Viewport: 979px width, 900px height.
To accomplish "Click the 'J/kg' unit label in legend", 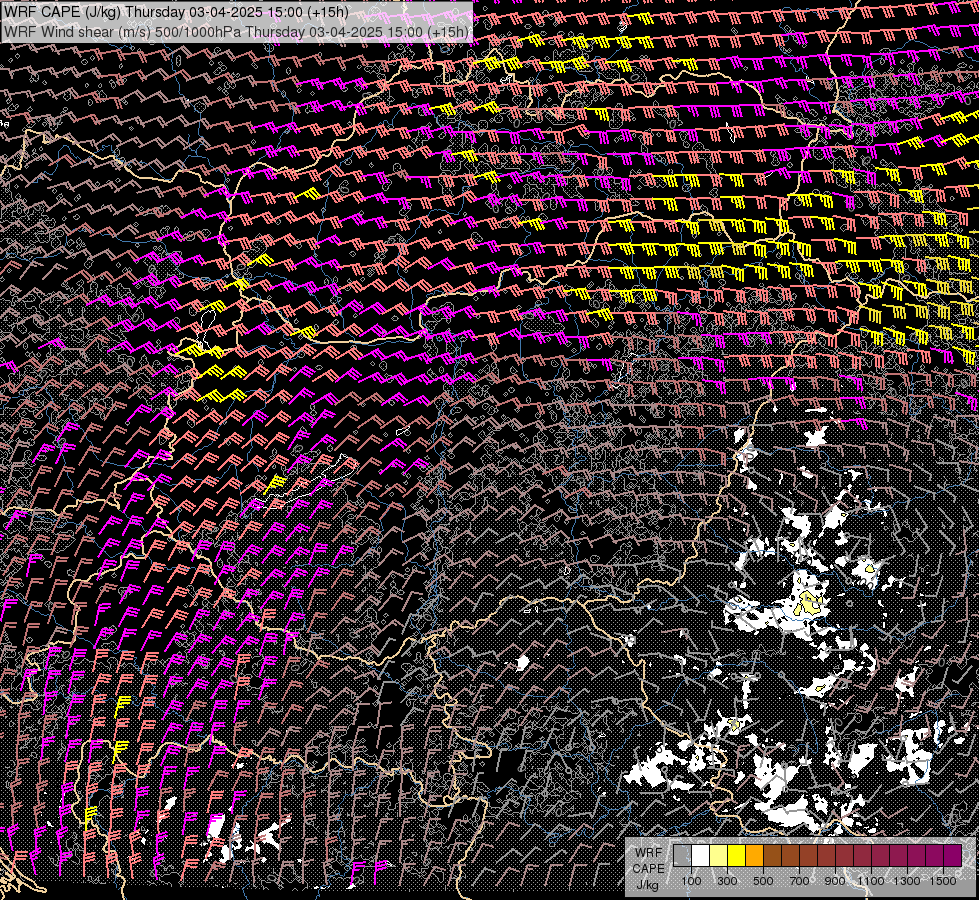I will (647, 885).
